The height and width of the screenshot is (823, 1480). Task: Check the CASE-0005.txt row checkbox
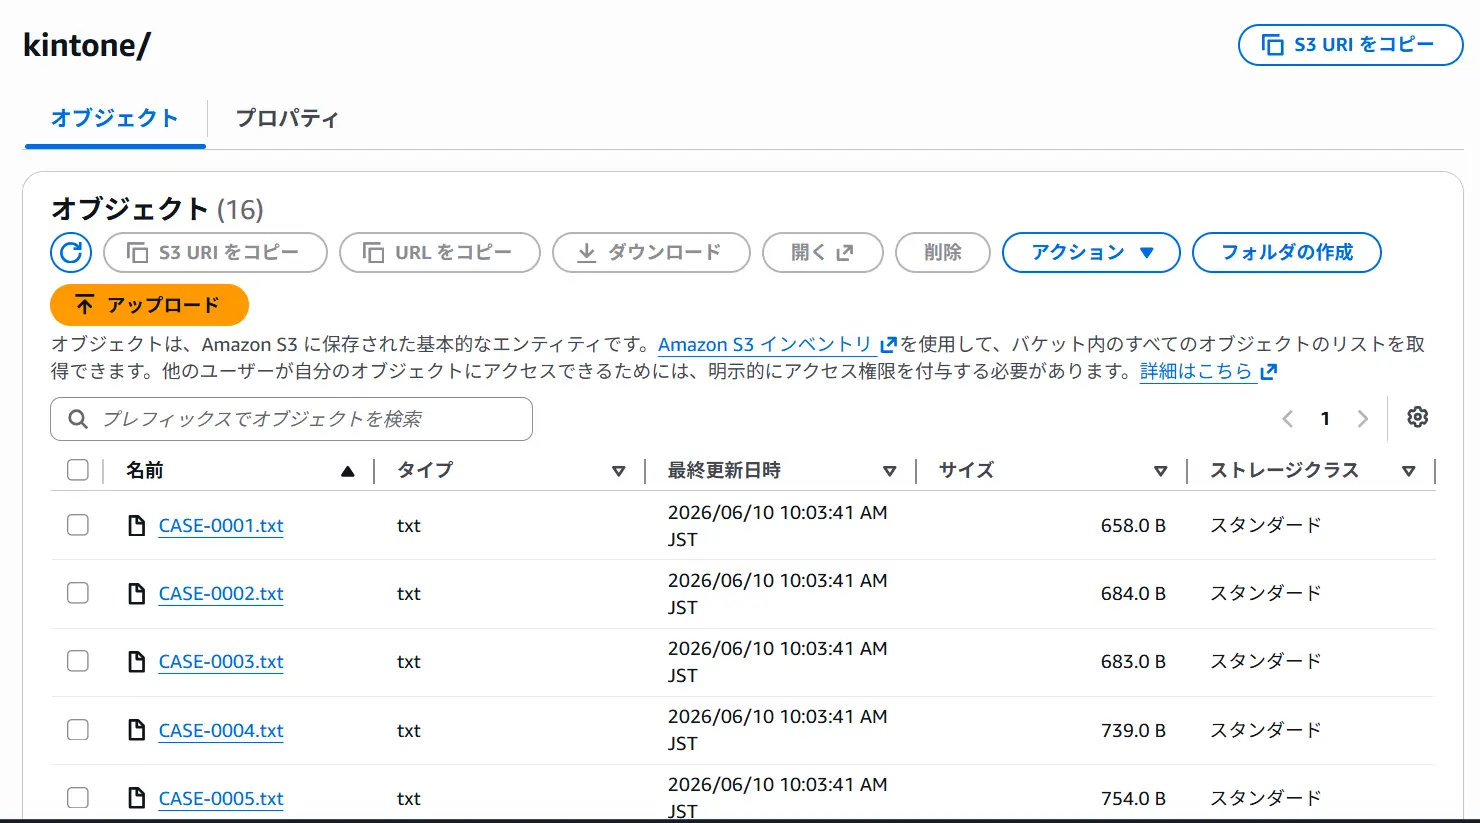(78, 798)
